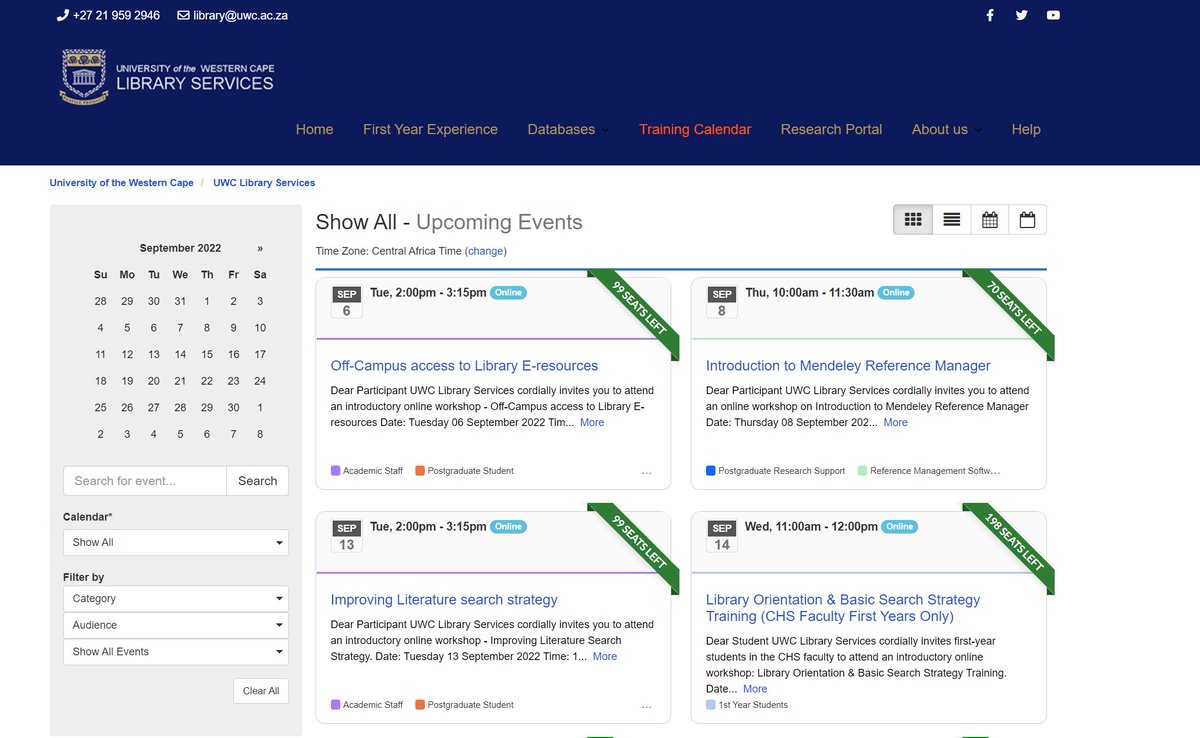Screen dimensions: 1200x738
Task: Open First Year Experience page
Action: pyautogui.click(x=430, y=129)
